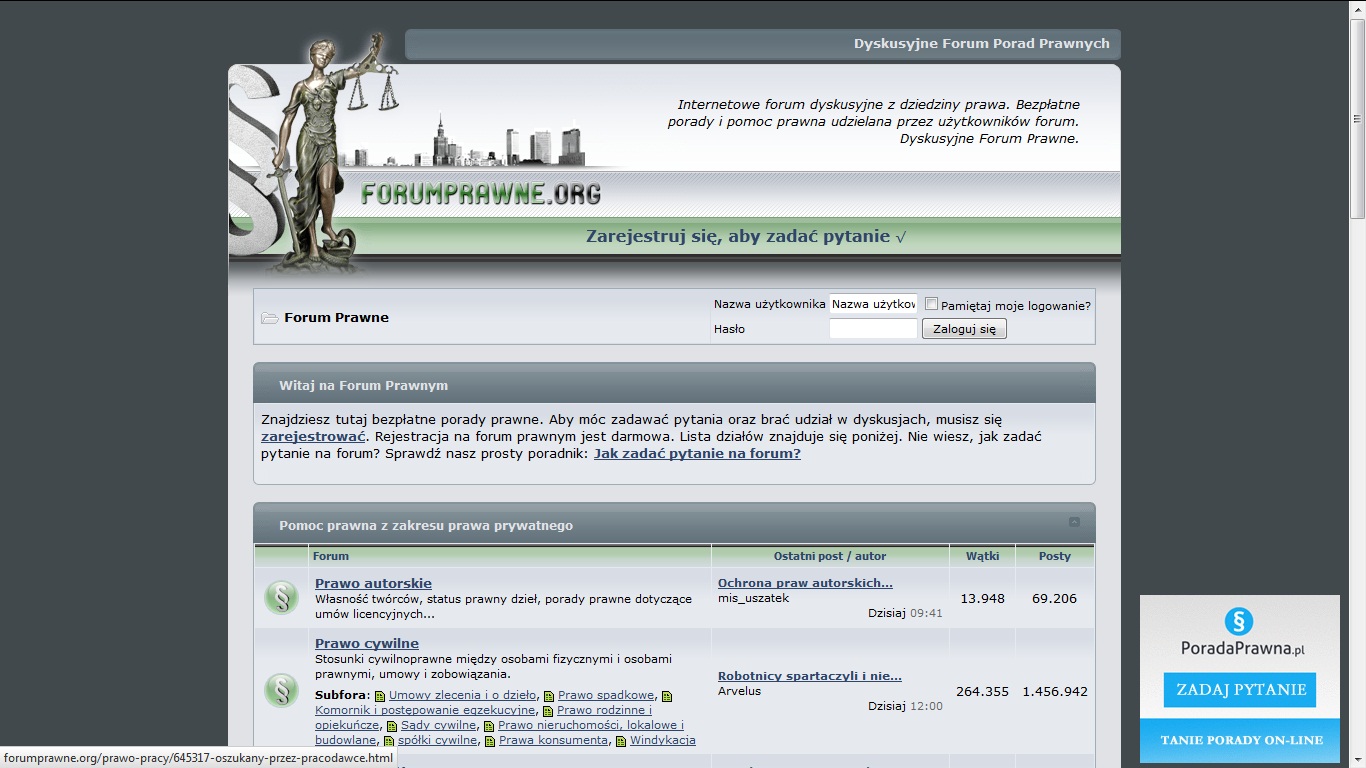Click the folder icon beside Forum Prawne
Screen dimensions: 1366x768
click(x=269, y=318)
